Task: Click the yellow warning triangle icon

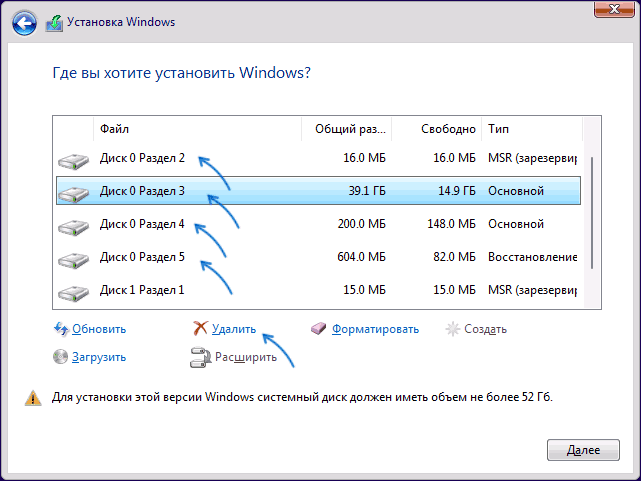Action: pos(33,398)
